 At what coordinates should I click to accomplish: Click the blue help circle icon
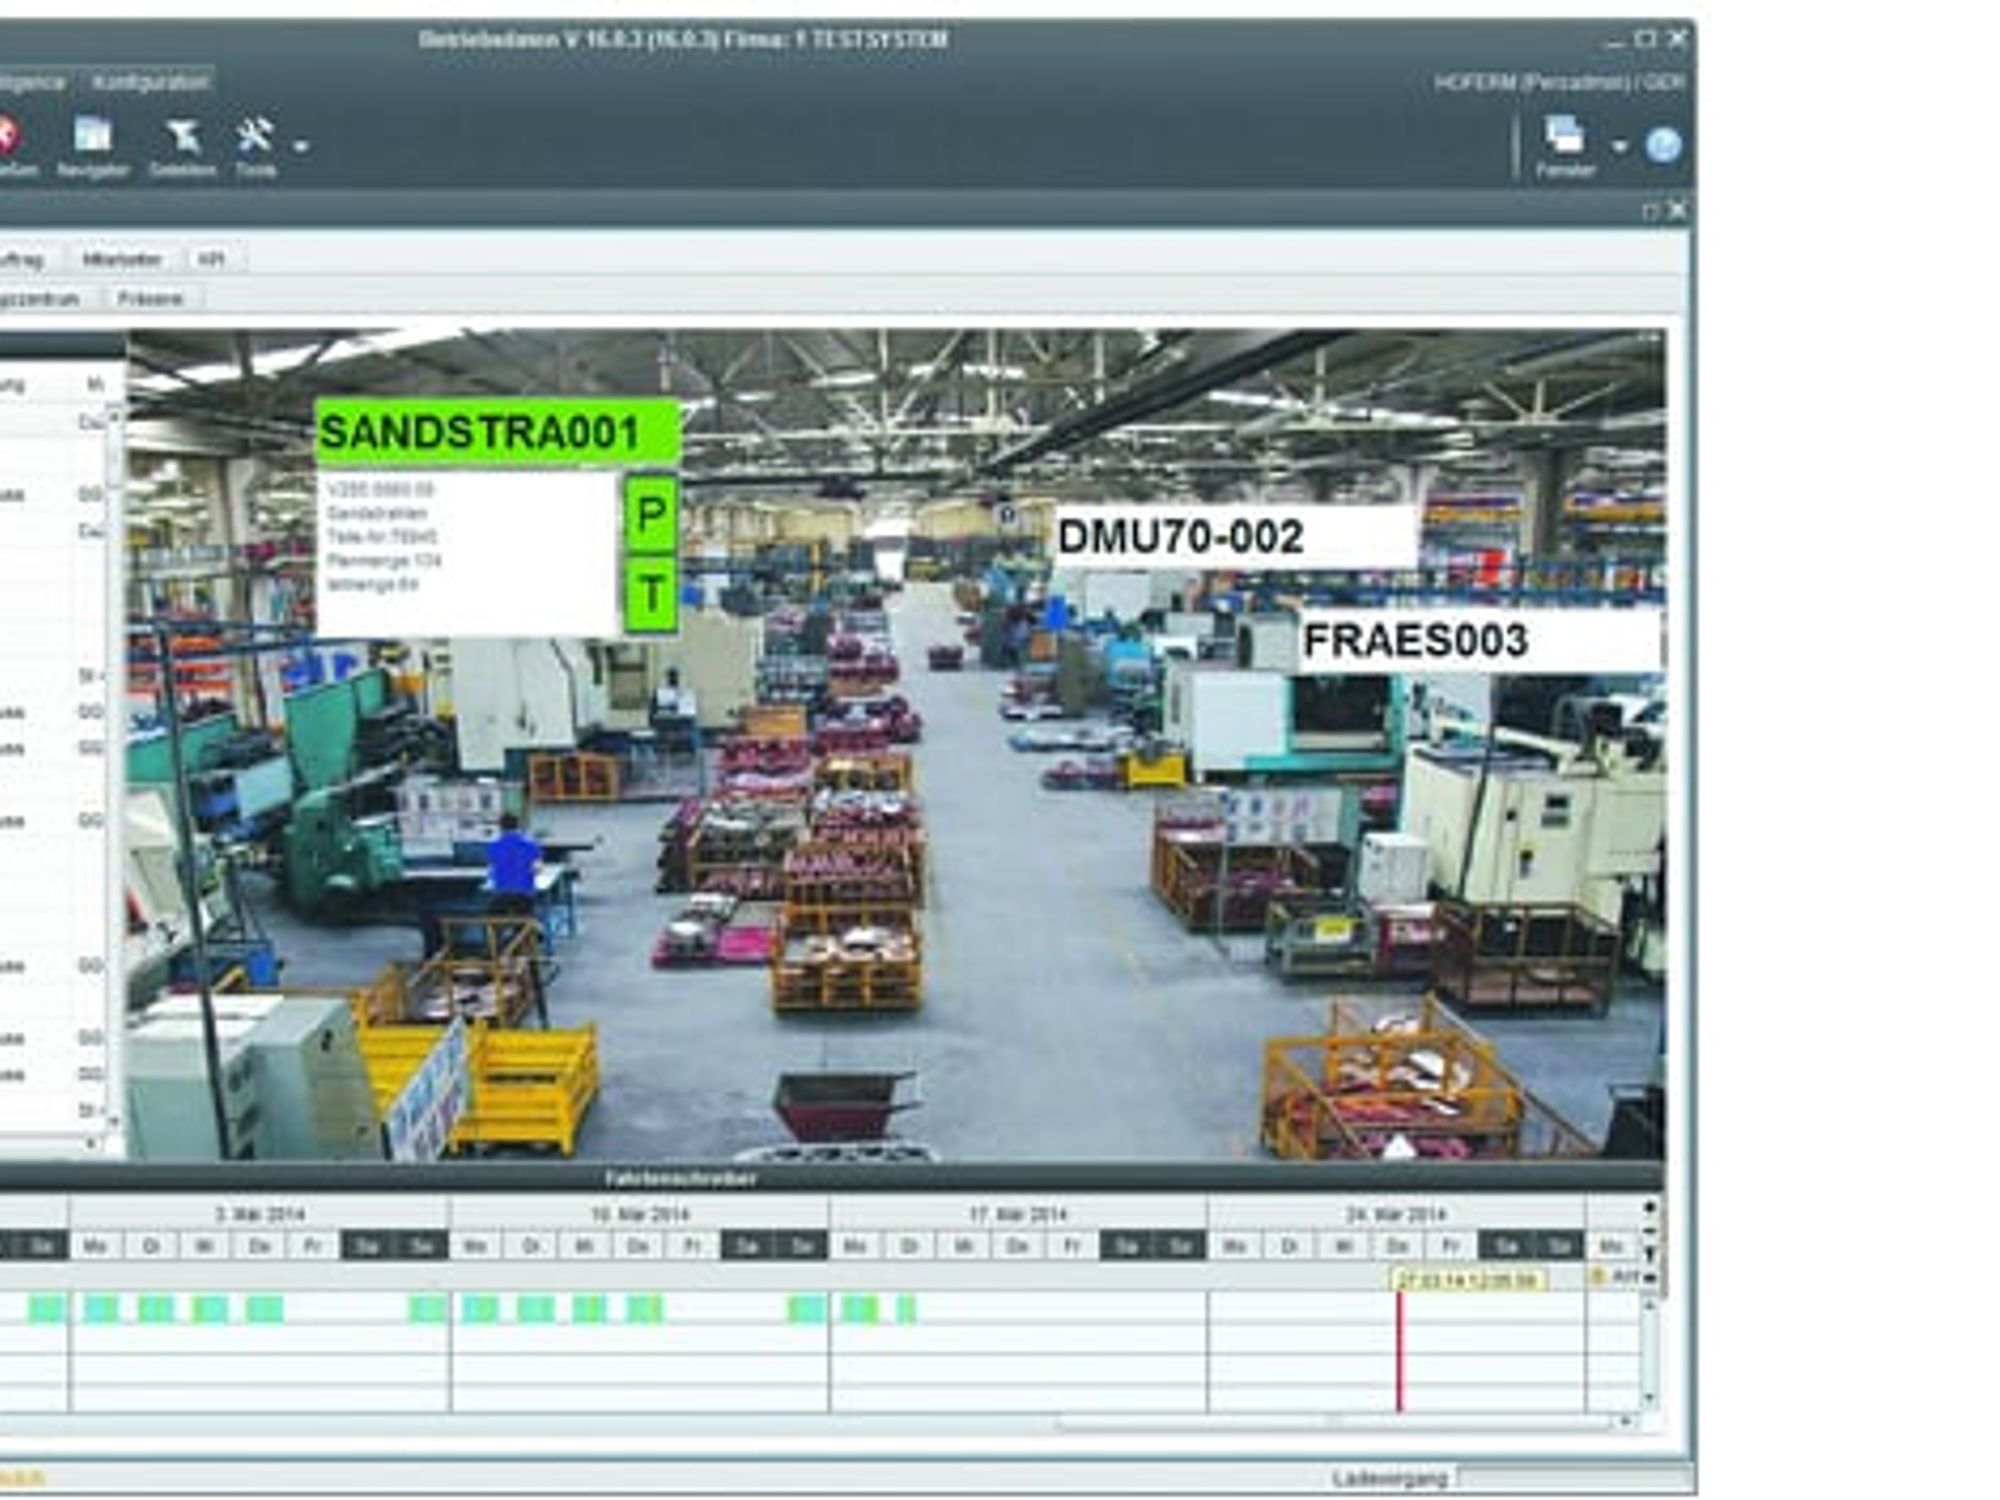[1664, 145]
